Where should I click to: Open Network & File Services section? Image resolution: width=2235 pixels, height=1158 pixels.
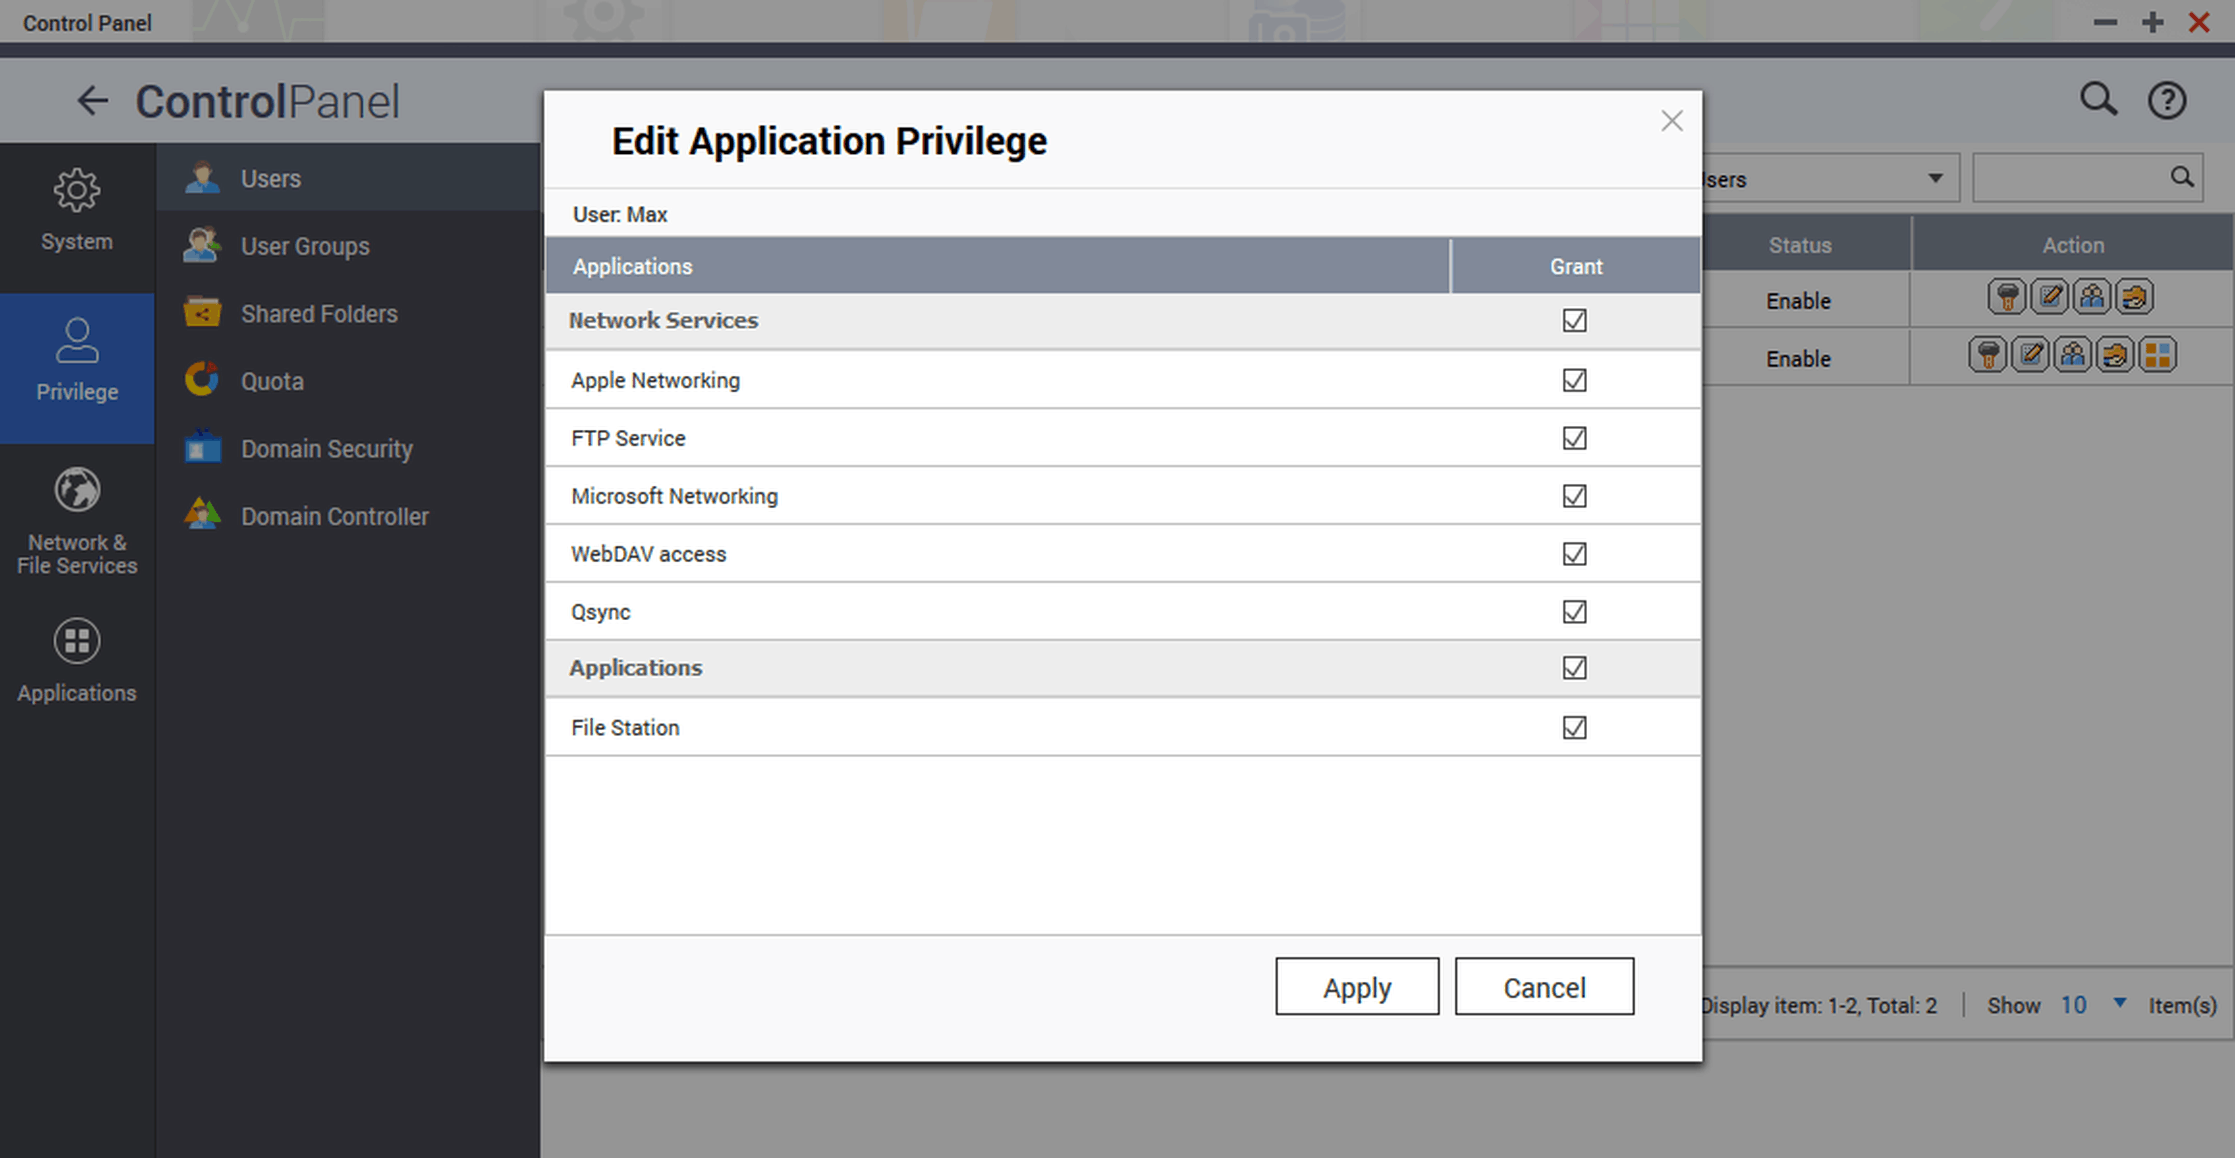(77, 521)
